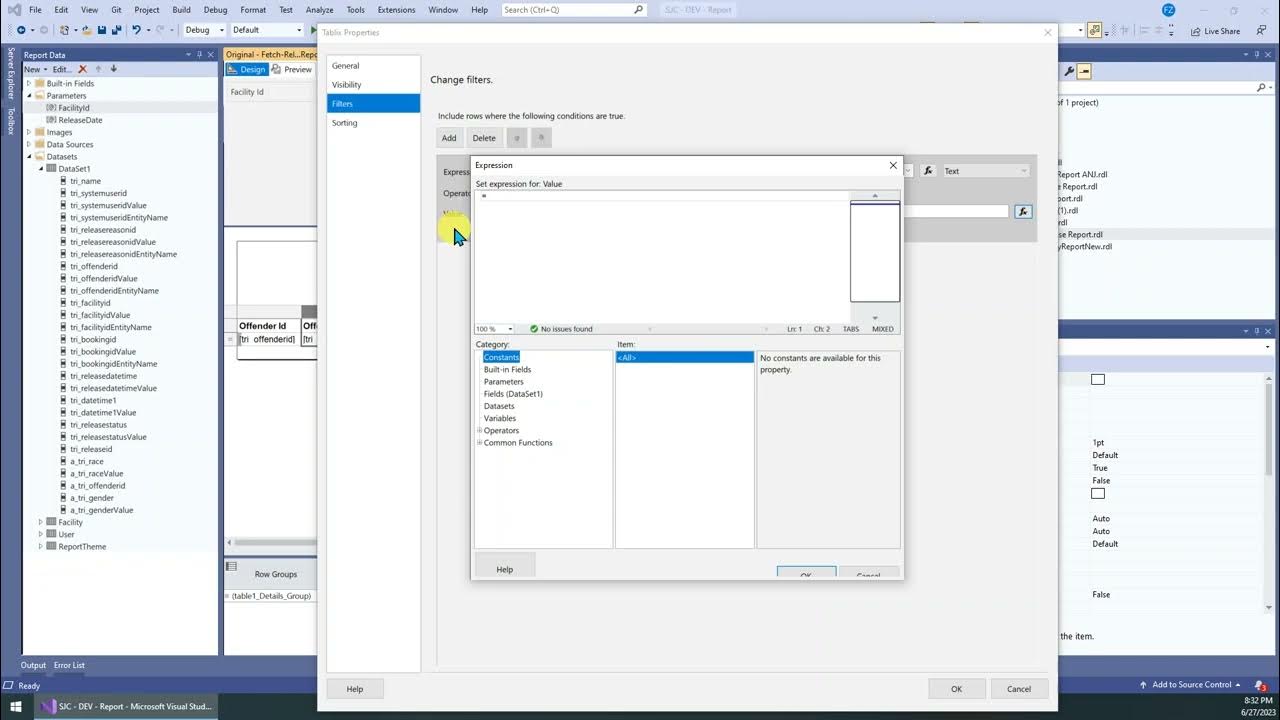Click Add to Source Control

point(1191,685)
